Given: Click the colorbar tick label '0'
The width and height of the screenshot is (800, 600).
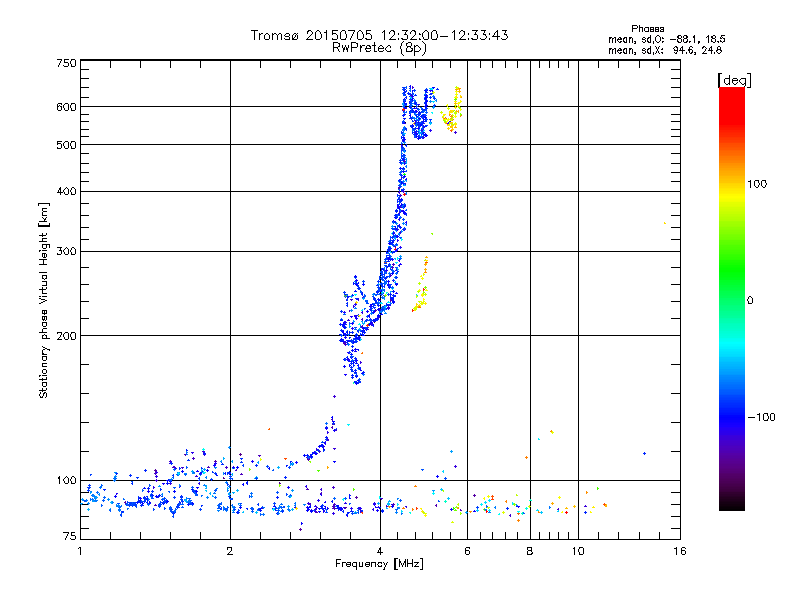Looking at the screenshot, I should pyautogui.click(x=750, y=300).
